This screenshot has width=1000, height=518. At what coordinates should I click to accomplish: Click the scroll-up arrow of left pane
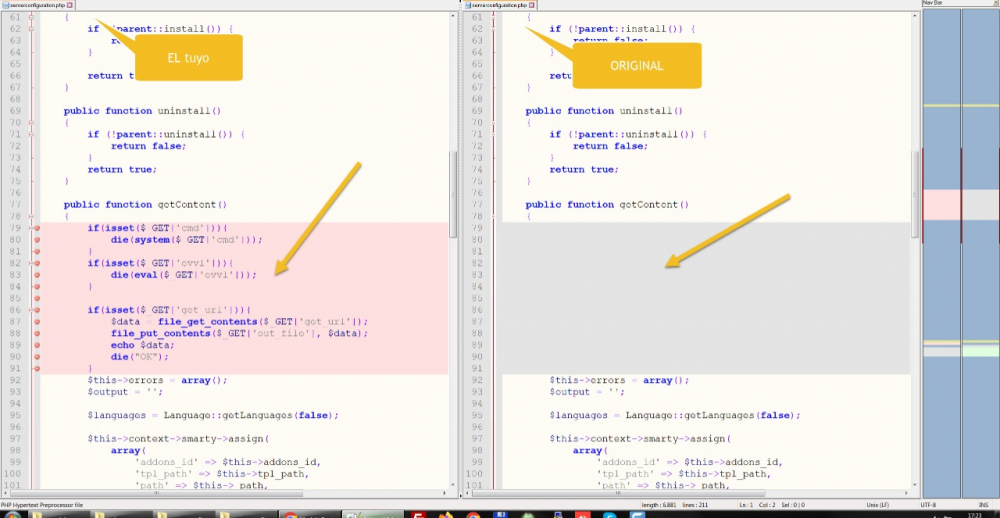(x=453, y=15)
